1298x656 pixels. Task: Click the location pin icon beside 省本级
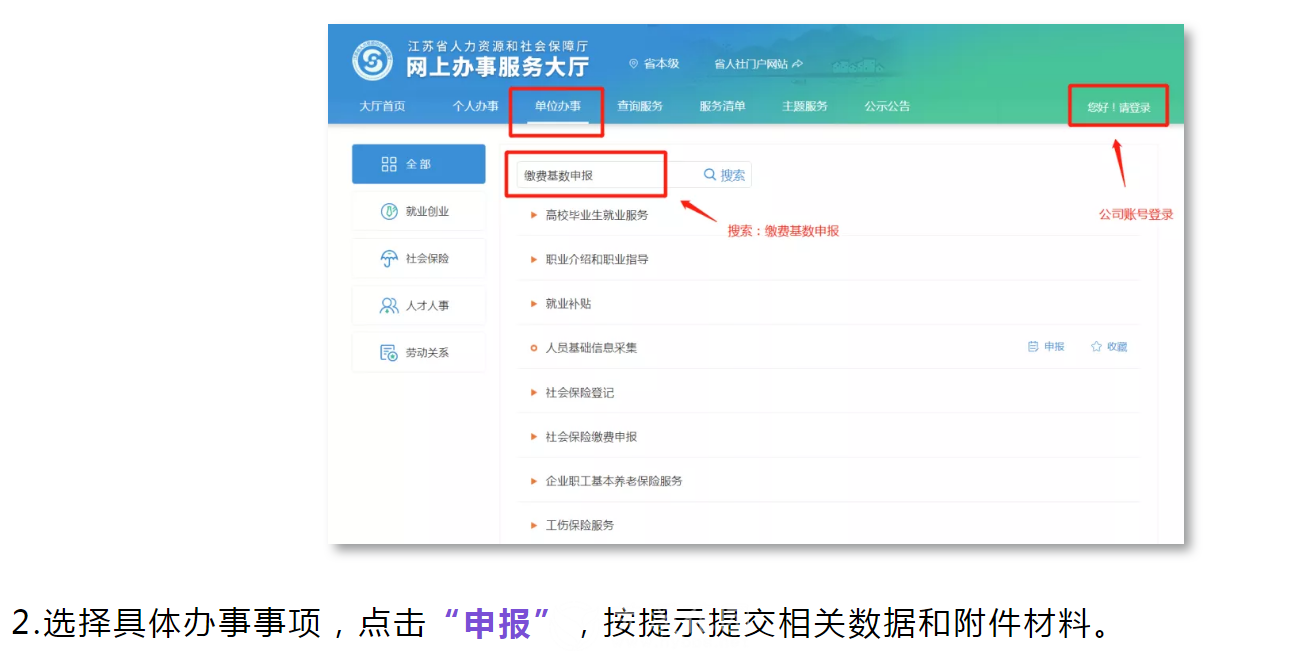coord(633,63)
